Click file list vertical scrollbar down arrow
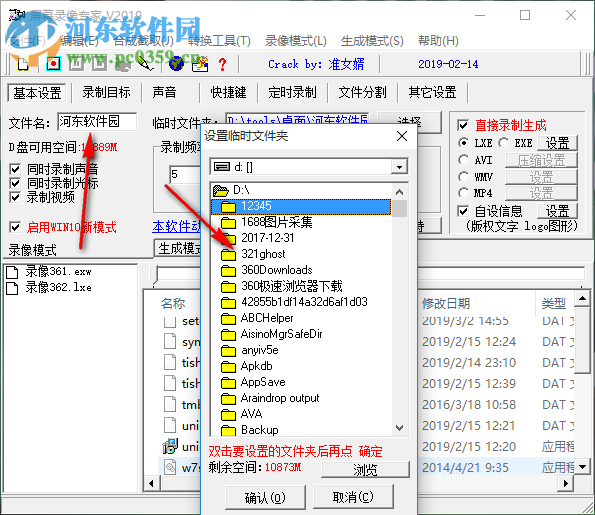Screen dimensions: 595x515 [x=582, y=466]
